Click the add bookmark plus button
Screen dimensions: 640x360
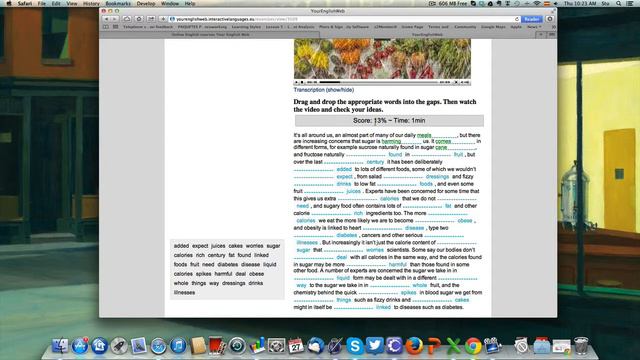(163, 19)
